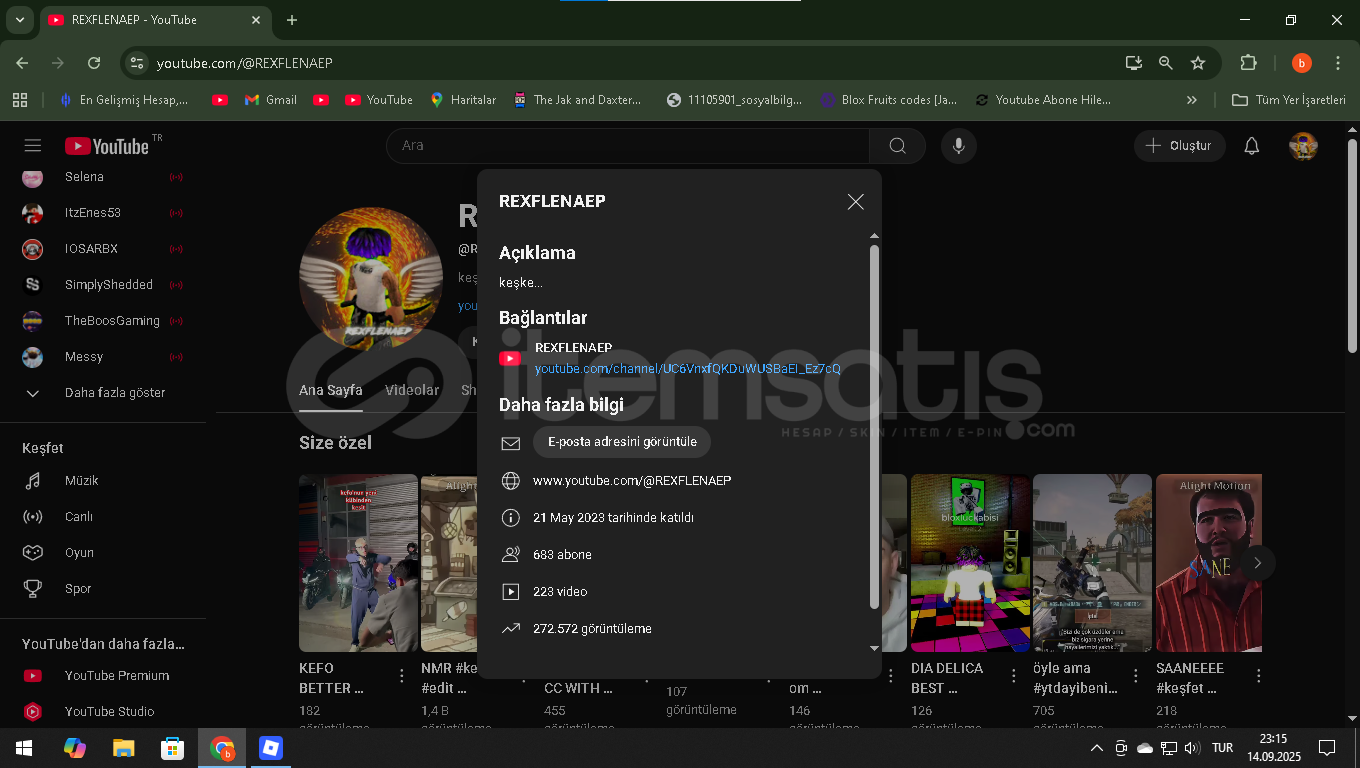Open options menu for 'öyle ama' video
Screen dimensions: 1360x768
click(1136, 676)
